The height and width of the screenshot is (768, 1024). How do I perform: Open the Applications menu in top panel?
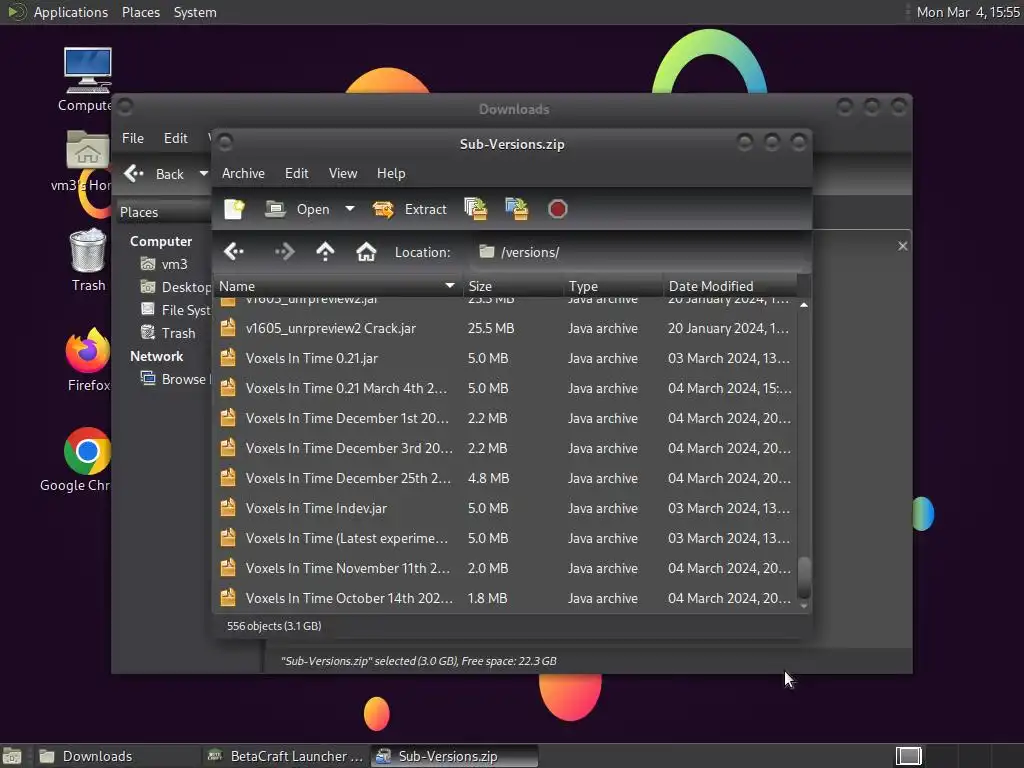point(58,12)
